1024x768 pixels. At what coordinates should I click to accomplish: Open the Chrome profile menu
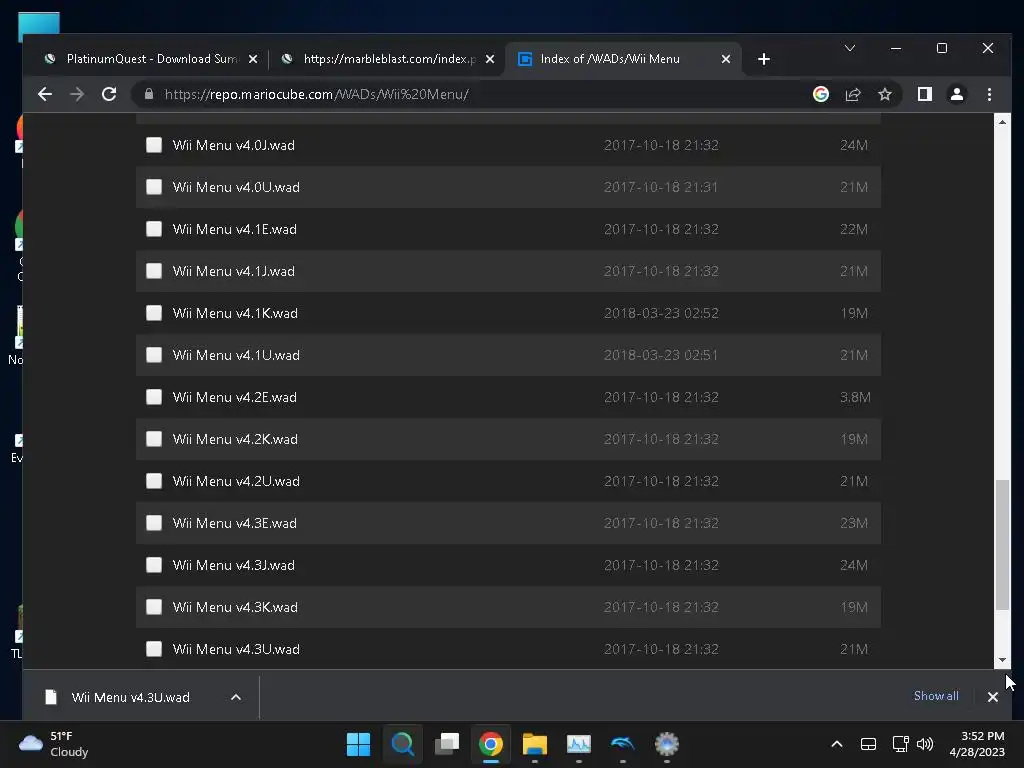(x=957, y=94)
